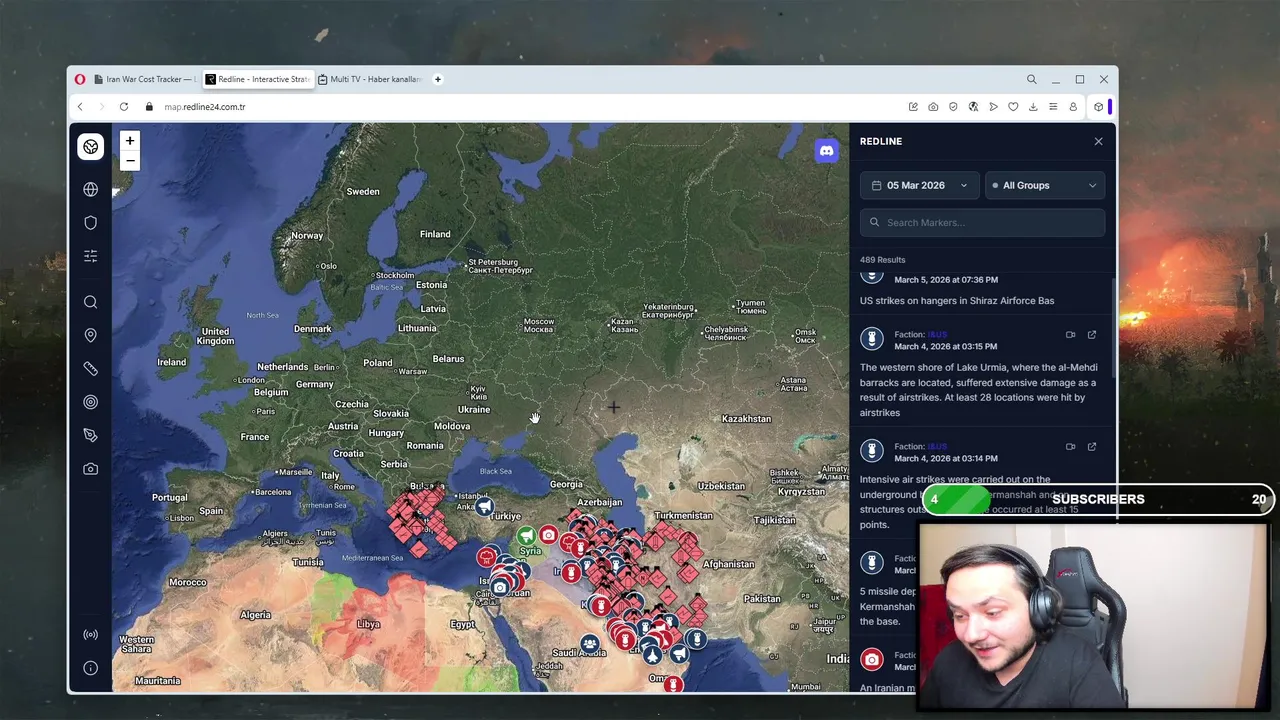Click the camera marker near Syria on map
Image resolution: width=1280 pixels, height=720 pixels.
click(548, 536)
